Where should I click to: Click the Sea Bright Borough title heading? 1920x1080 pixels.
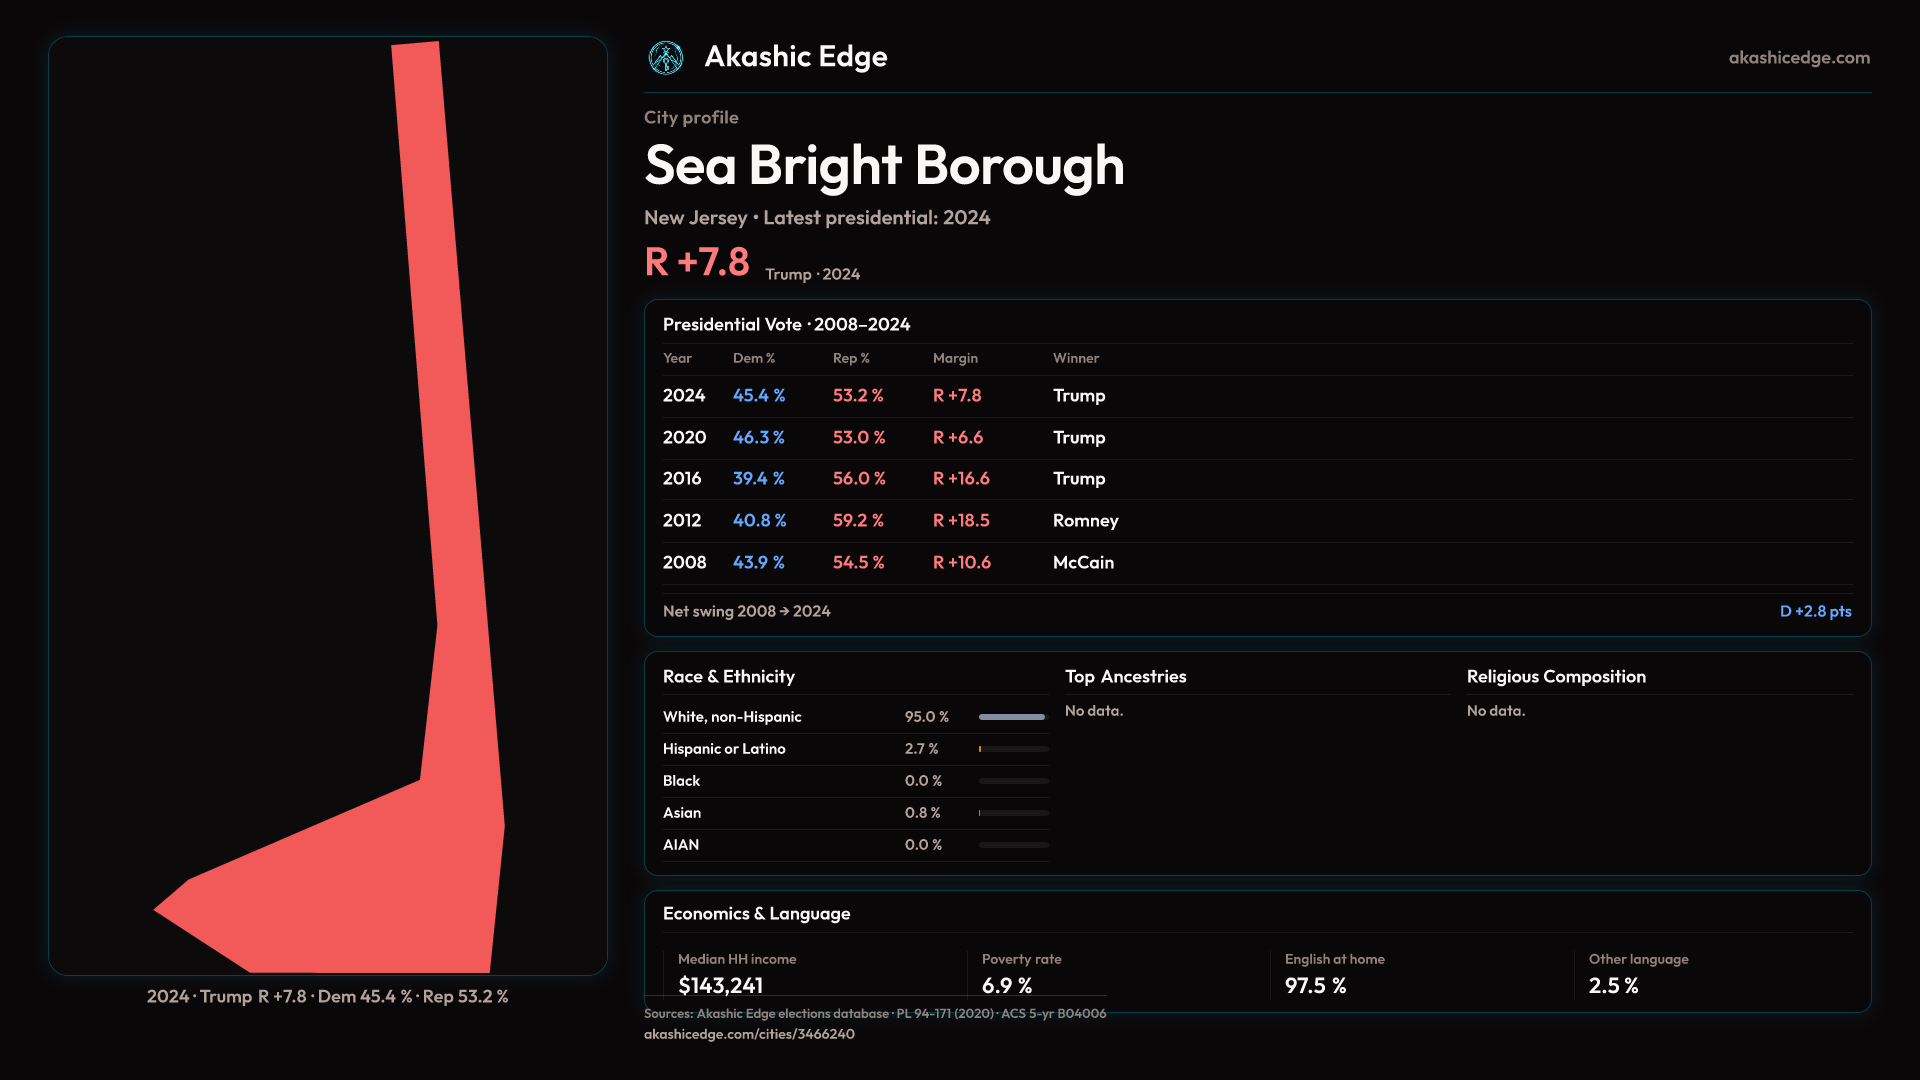pyautogui.click(x=884, y=165)
